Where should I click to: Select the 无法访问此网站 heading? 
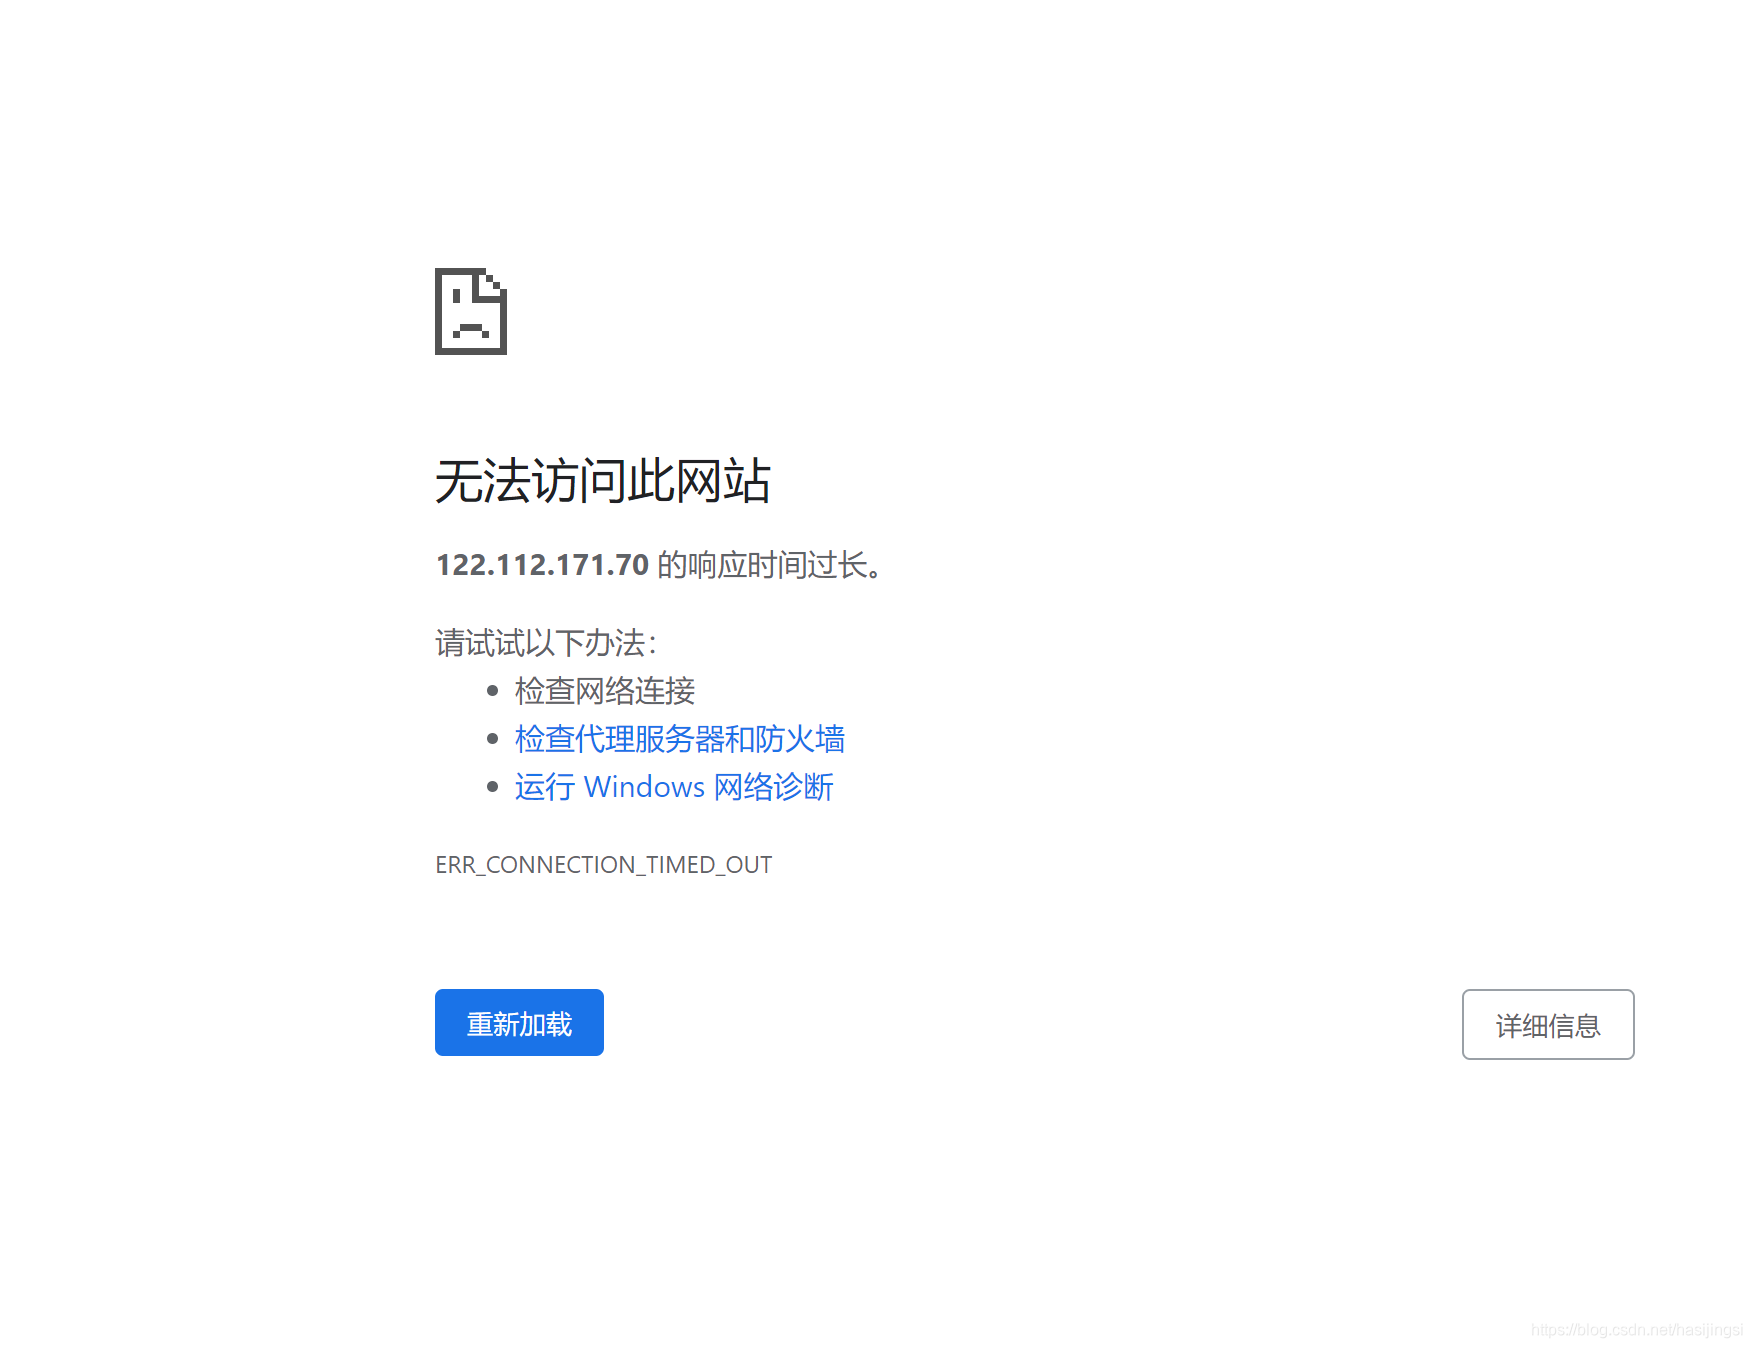click(x=603, y=481)
